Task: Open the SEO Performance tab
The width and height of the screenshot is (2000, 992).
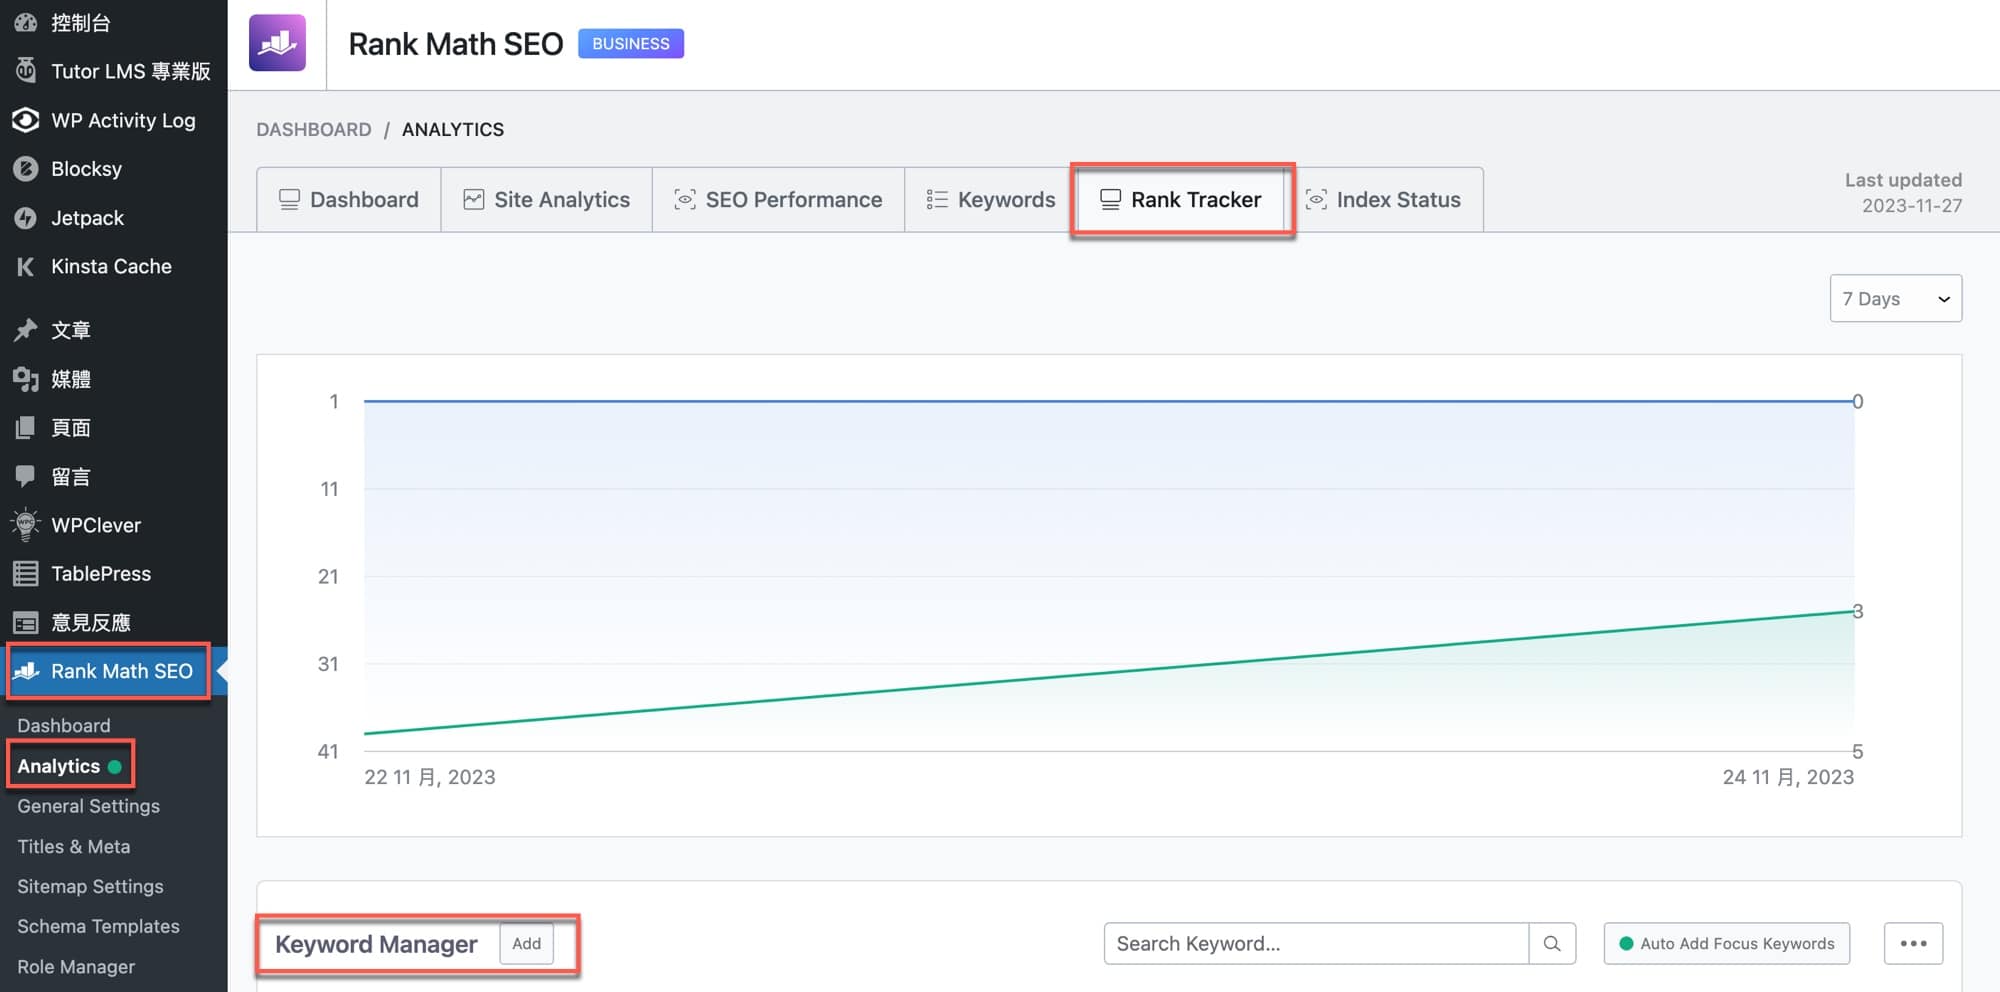Action: [x=778, y=199]
